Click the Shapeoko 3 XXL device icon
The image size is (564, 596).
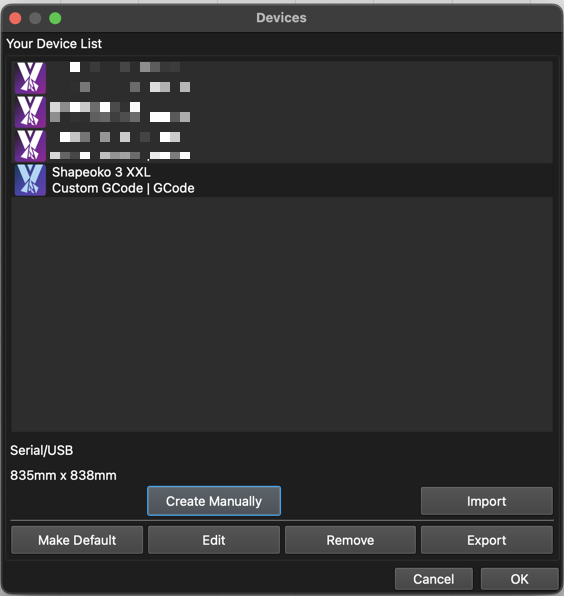(30, 180)
